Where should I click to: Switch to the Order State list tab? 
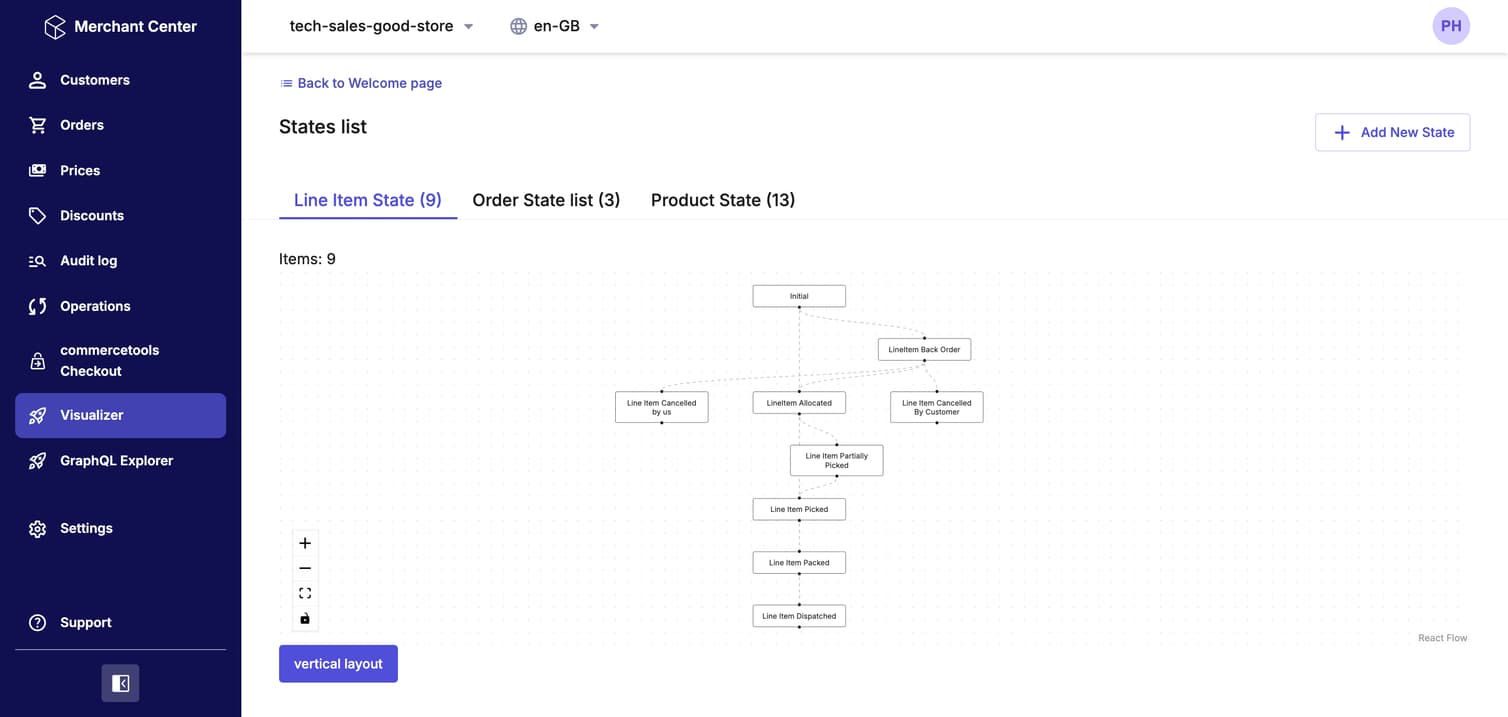546,200
